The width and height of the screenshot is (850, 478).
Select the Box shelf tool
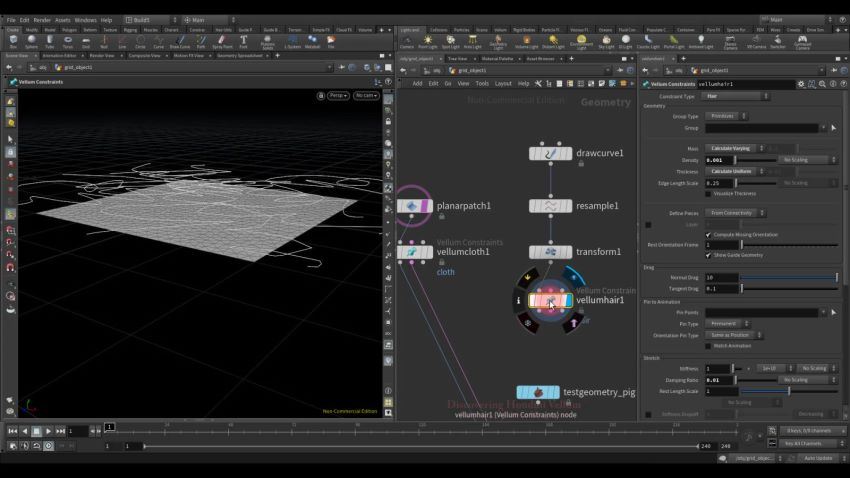[x=14, y=42]
